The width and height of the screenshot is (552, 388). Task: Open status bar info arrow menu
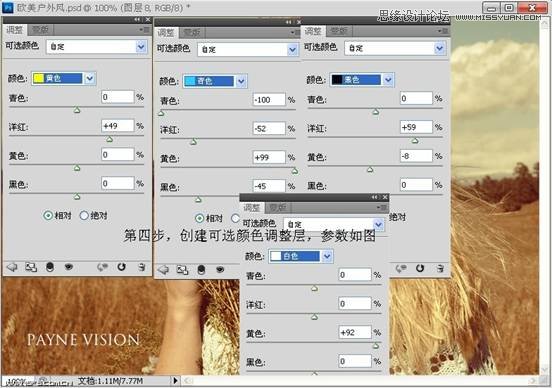tap(175, 381)
